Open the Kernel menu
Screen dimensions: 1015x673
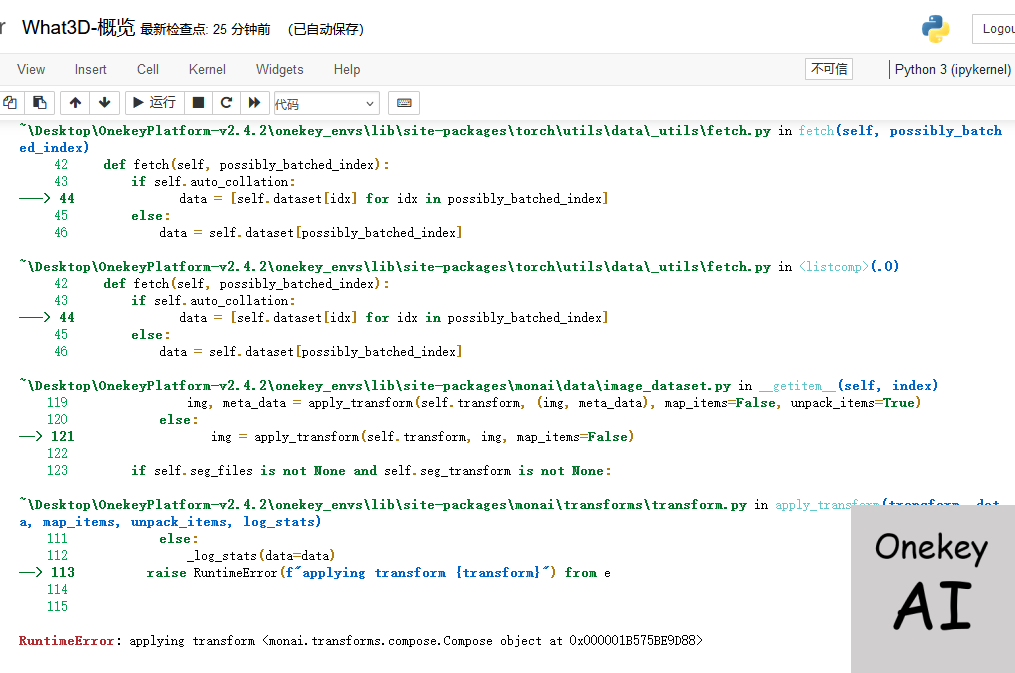tap(207, 69)
